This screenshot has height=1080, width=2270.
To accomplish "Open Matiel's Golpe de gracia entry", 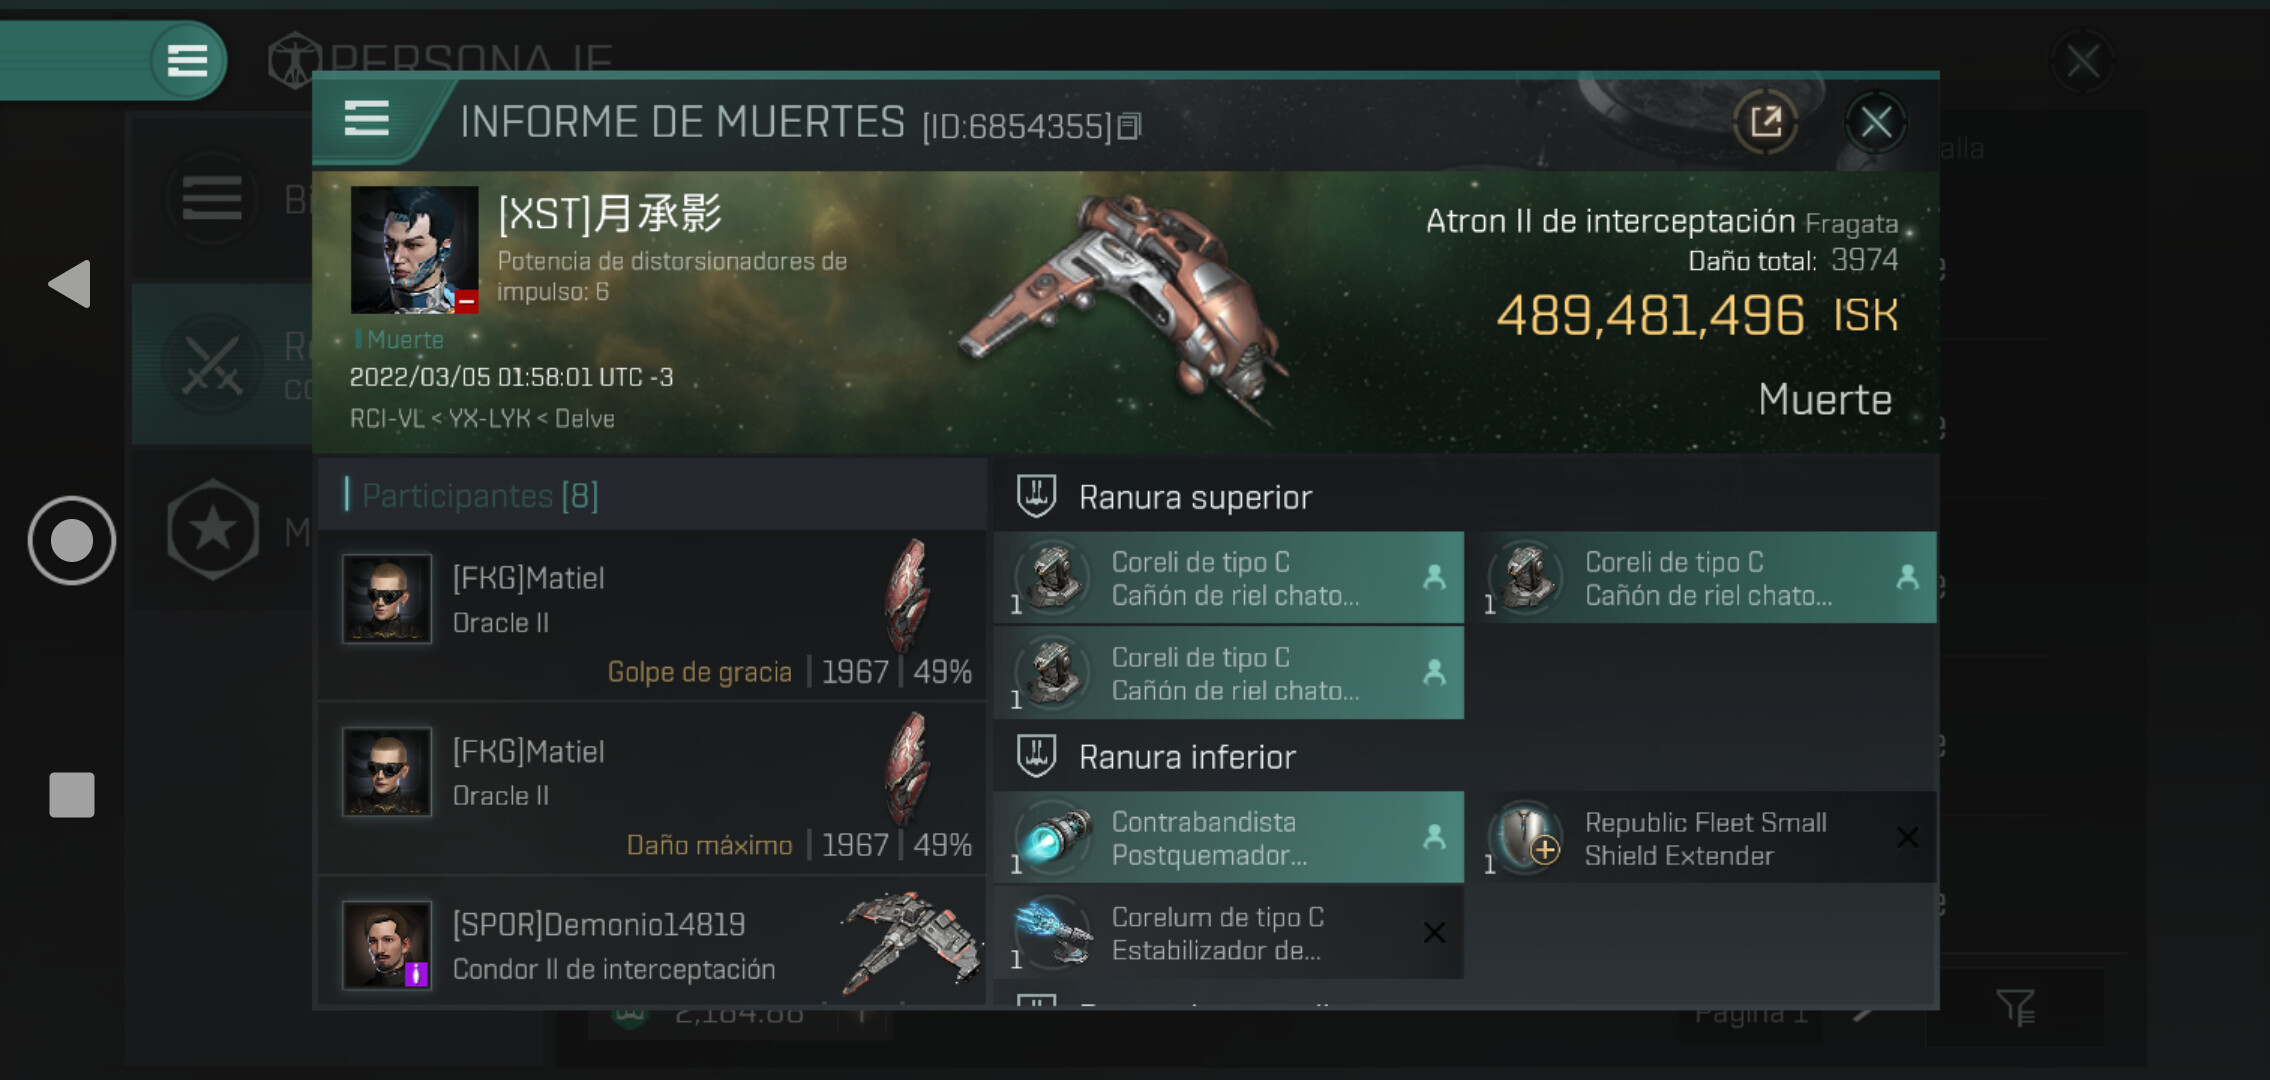I will coord(652,614).
